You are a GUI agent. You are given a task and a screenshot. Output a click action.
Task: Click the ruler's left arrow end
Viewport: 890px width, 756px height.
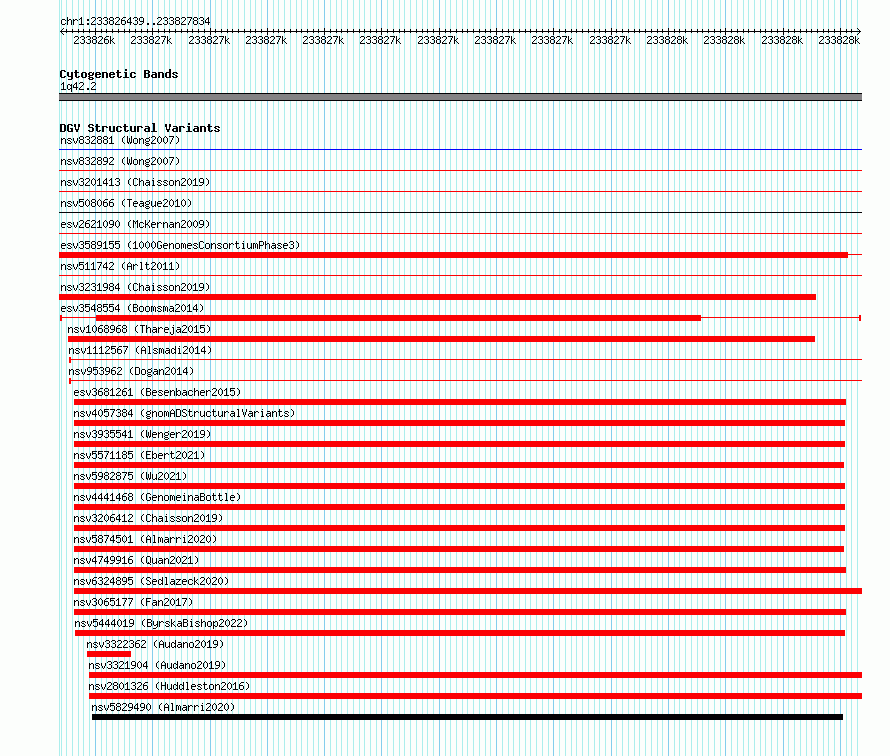[62, 31]
